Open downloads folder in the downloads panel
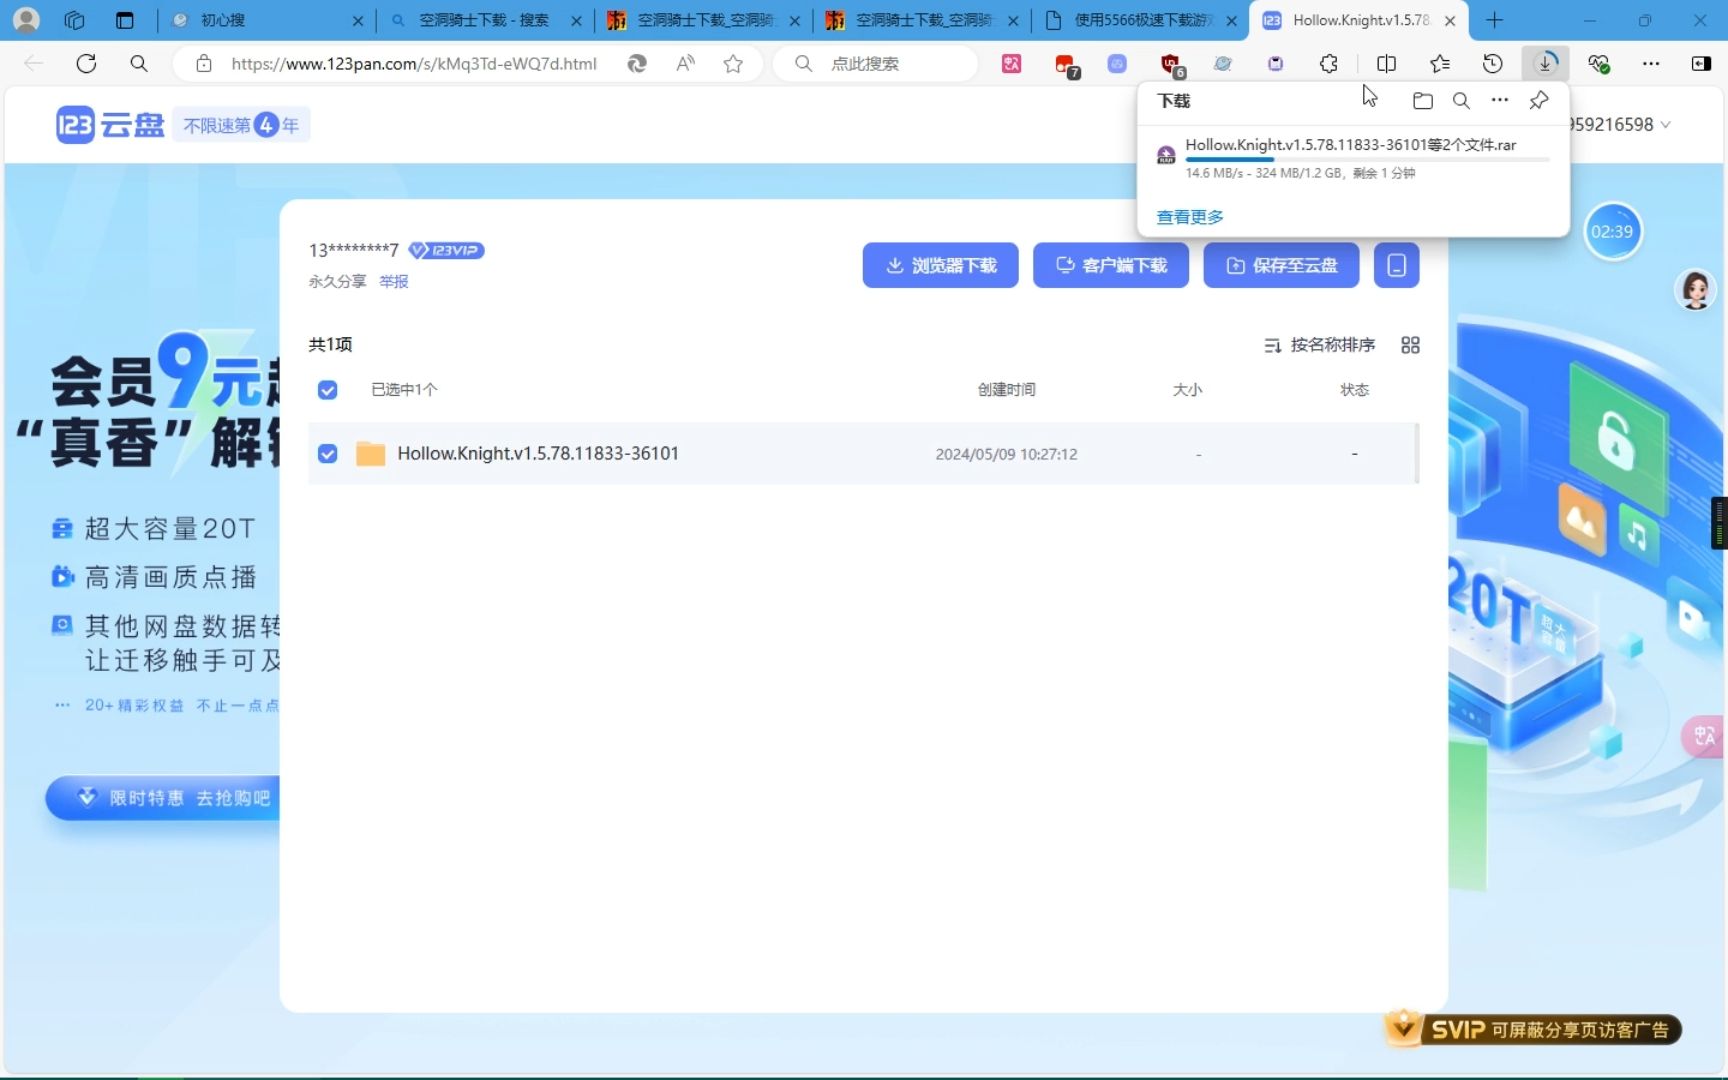1728x1080 pixels. (x=1422, y=100)
